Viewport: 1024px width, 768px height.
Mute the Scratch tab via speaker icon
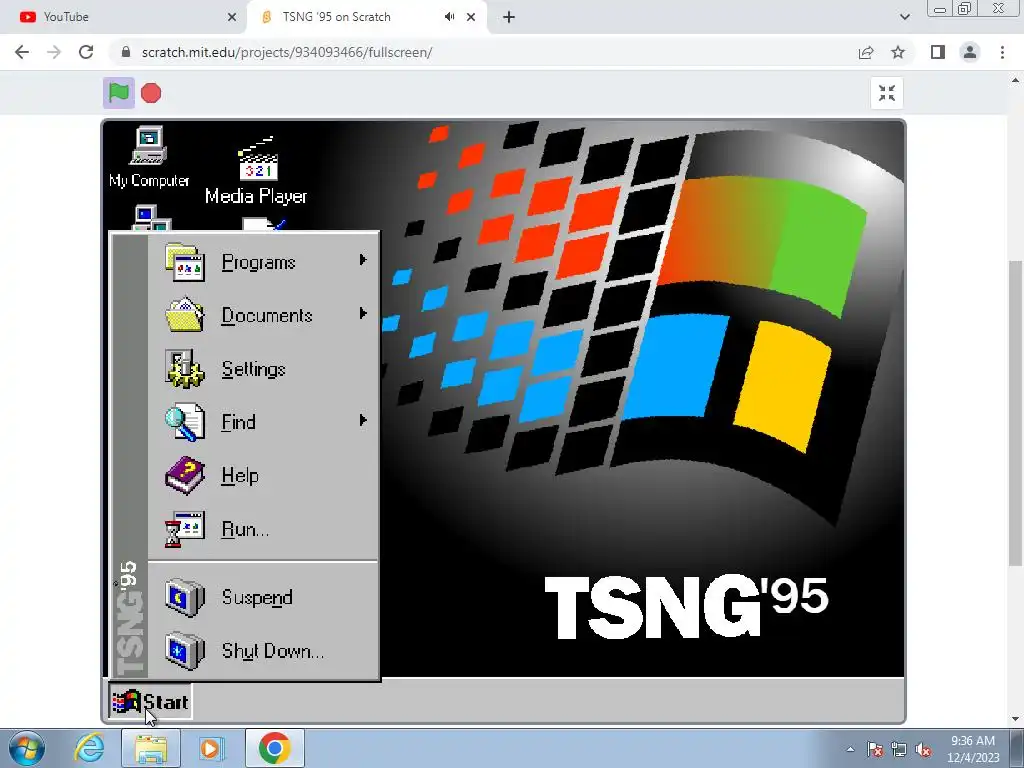pyautogui.click(x=449, y=17)
